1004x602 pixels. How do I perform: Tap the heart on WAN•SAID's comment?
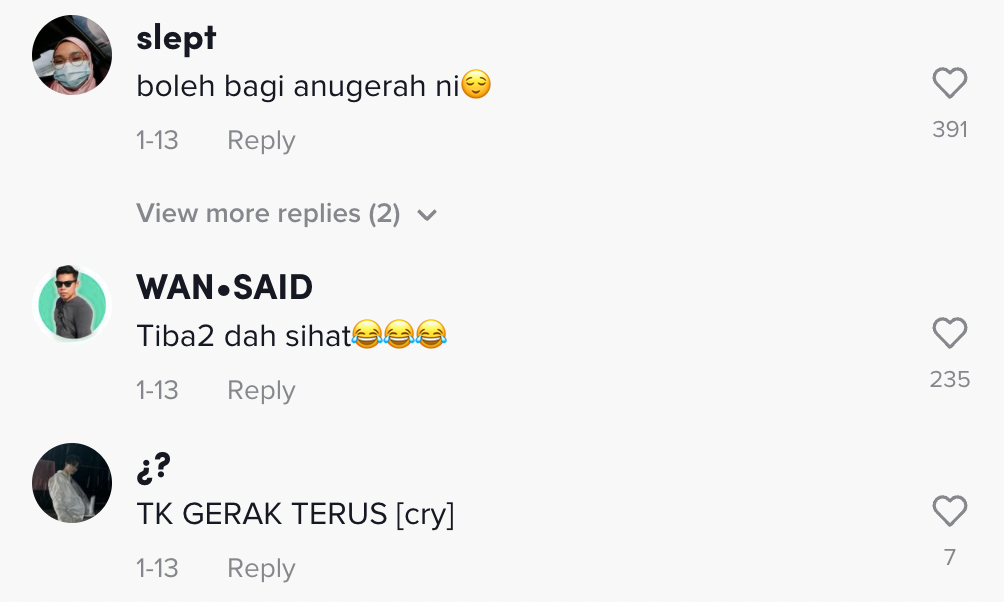(x=950, y=333)
